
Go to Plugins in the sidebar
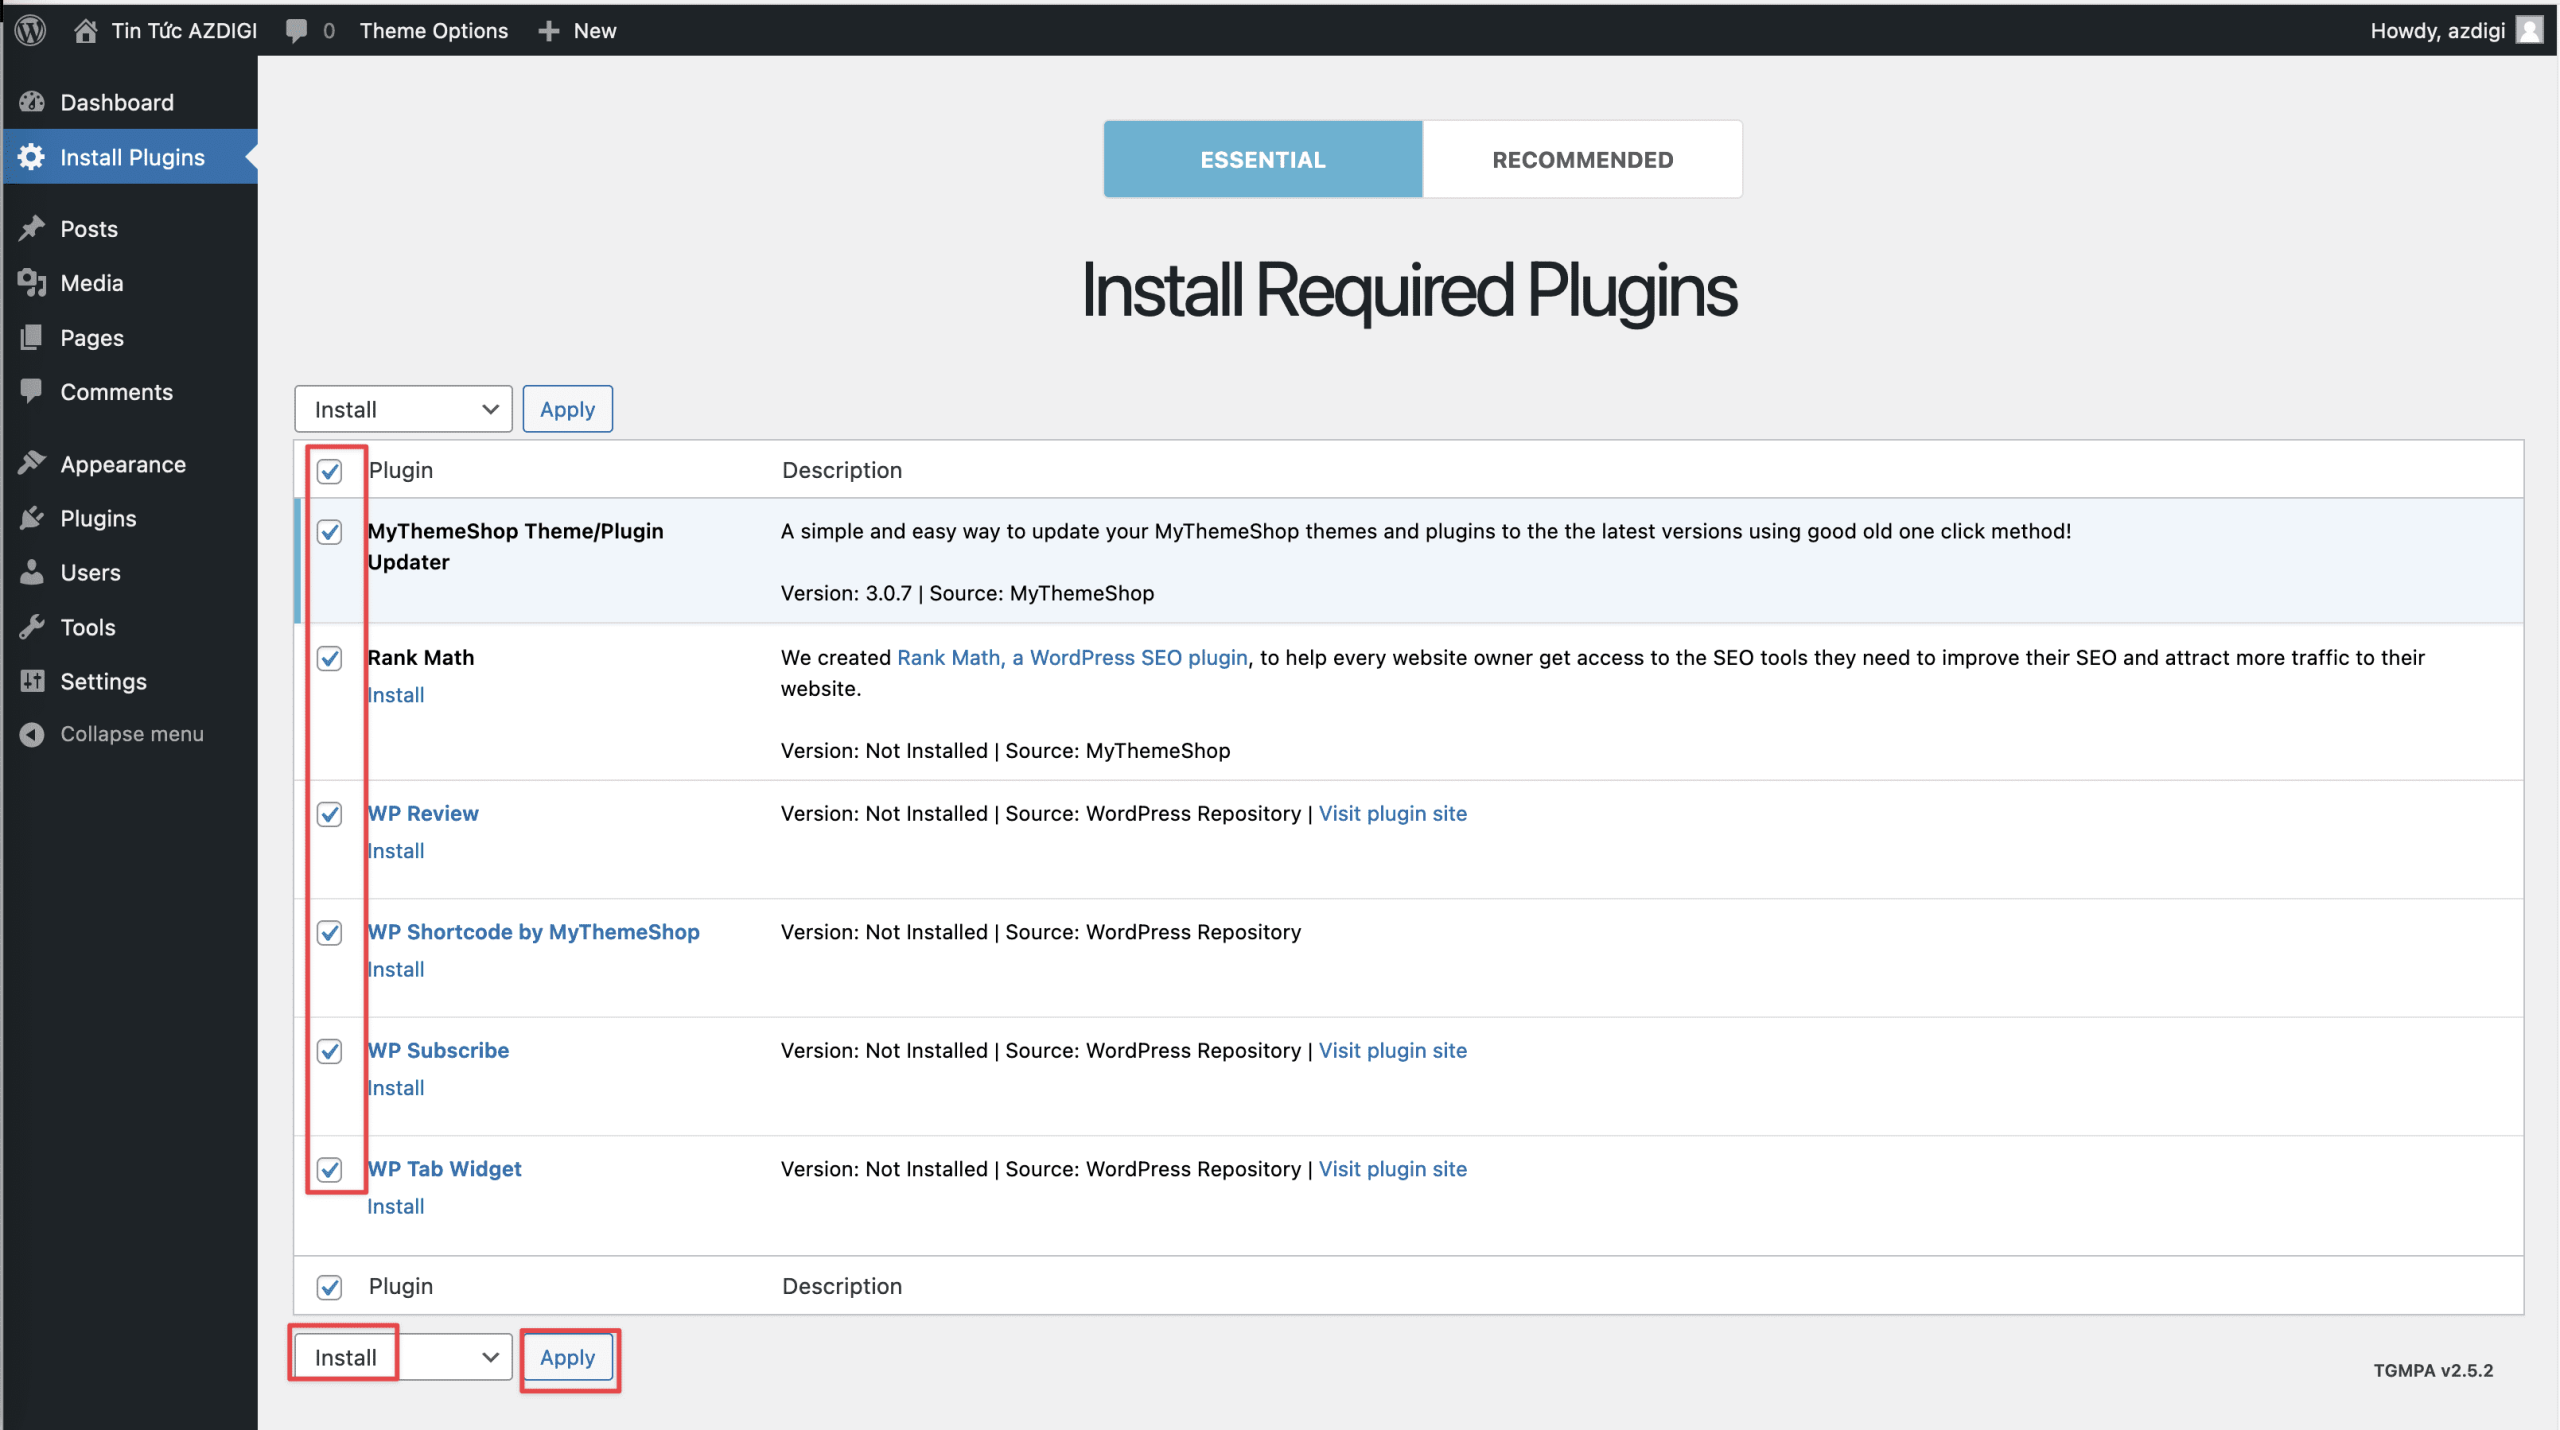tap(98, 518)
